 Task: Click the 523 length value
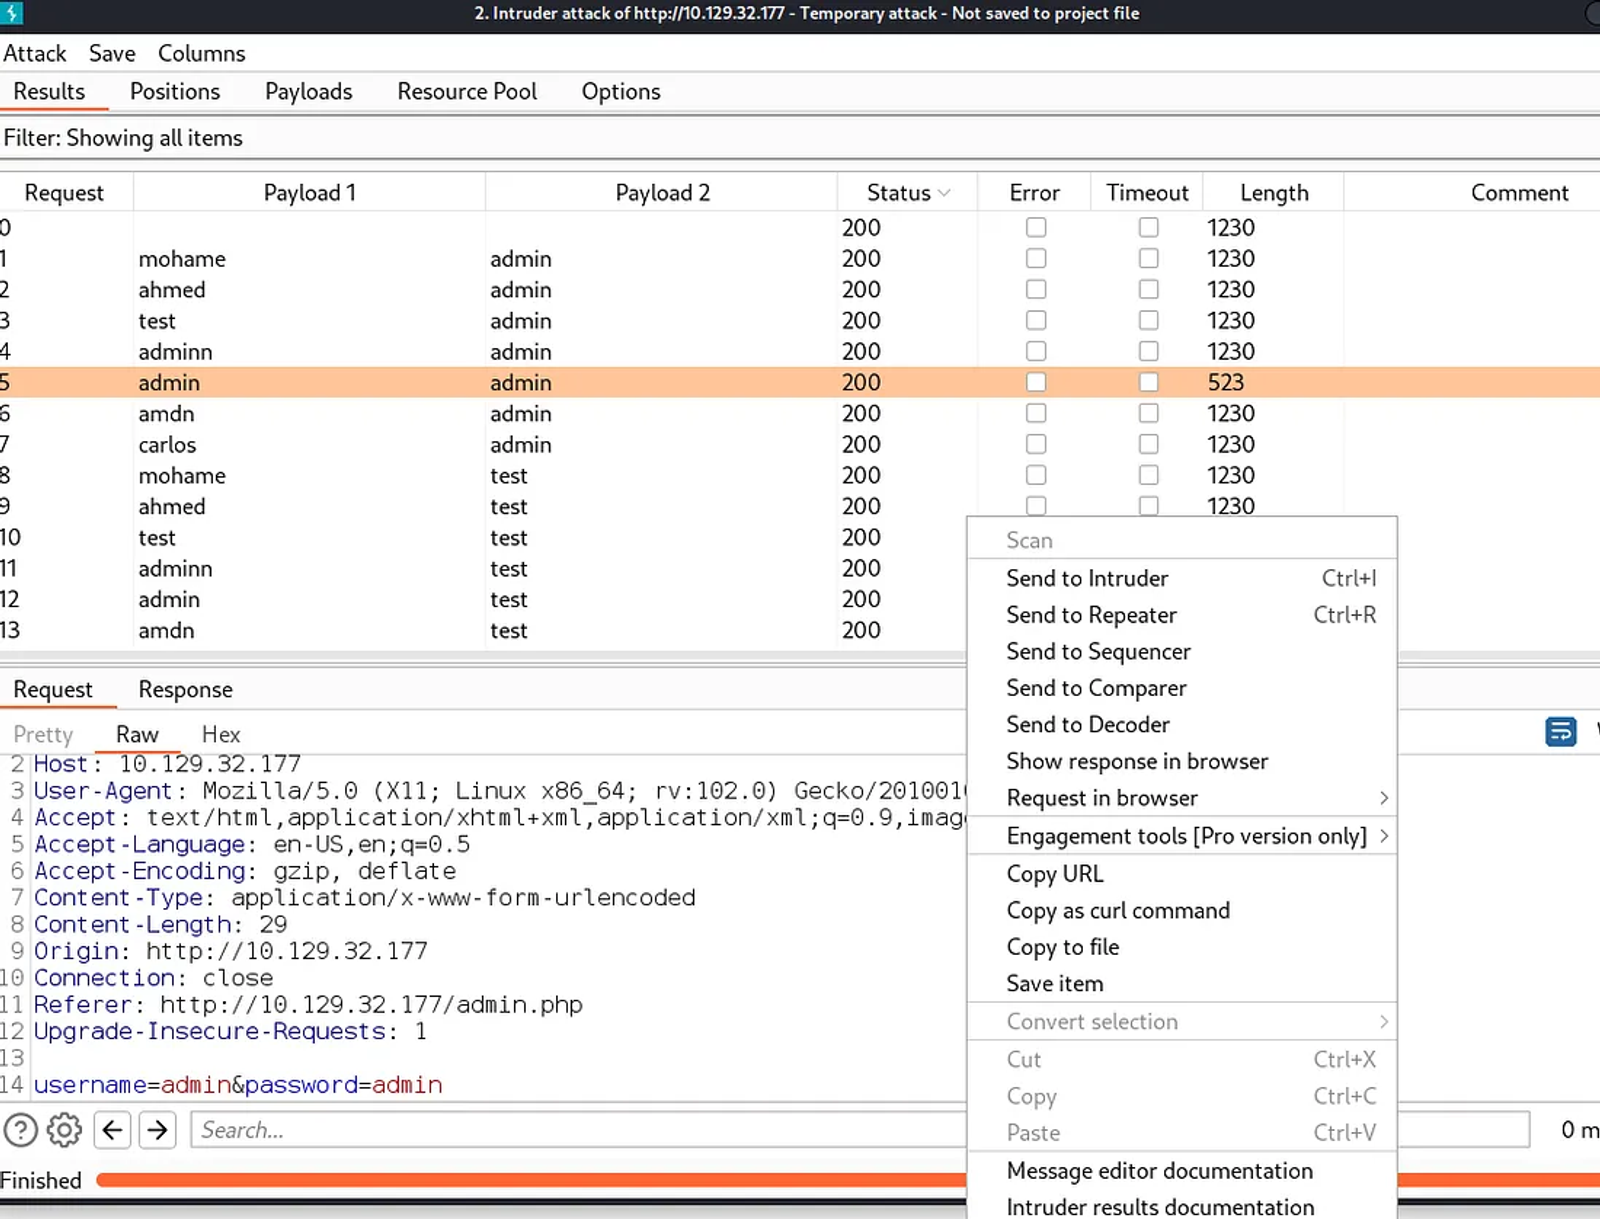(1225, 382)
